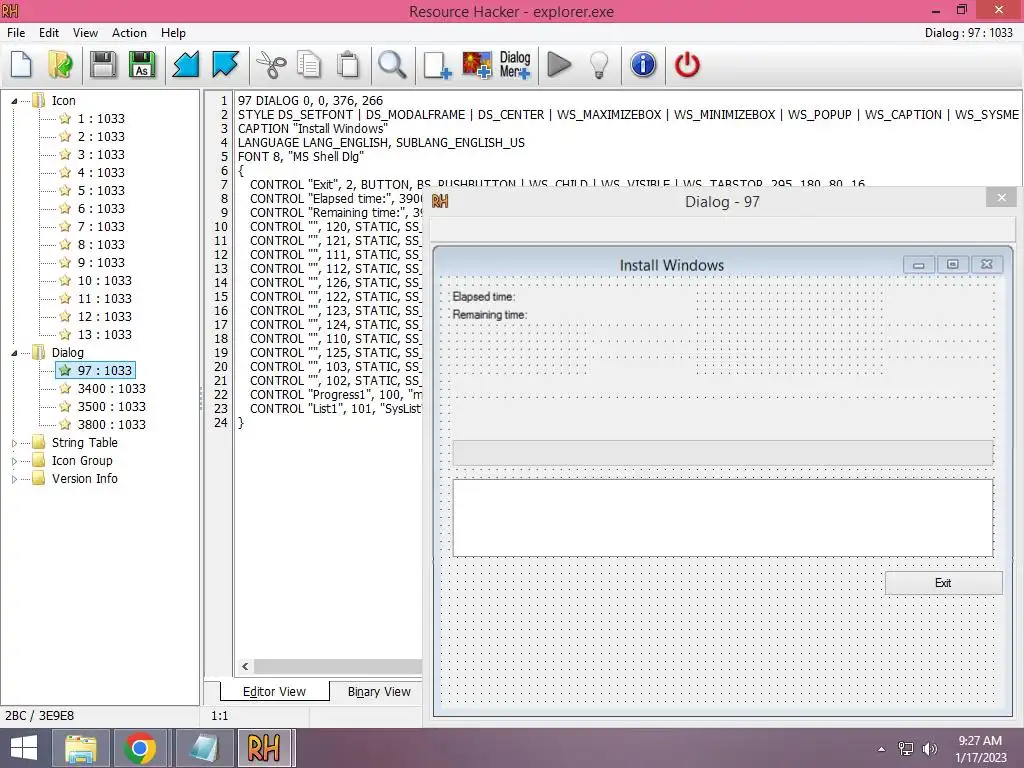This screenshot has height=768, width=1024.
Task: Select icon resource 7 : 1033
Action: 101,227
